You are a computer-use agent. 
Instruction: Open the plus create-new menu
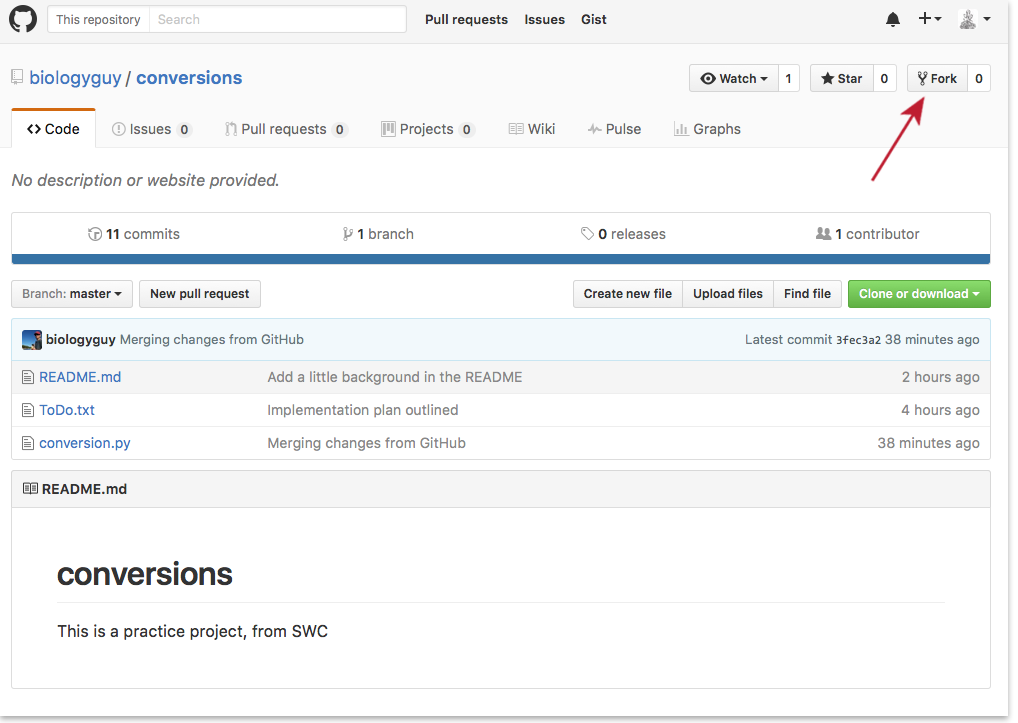[x=930, y=19]
